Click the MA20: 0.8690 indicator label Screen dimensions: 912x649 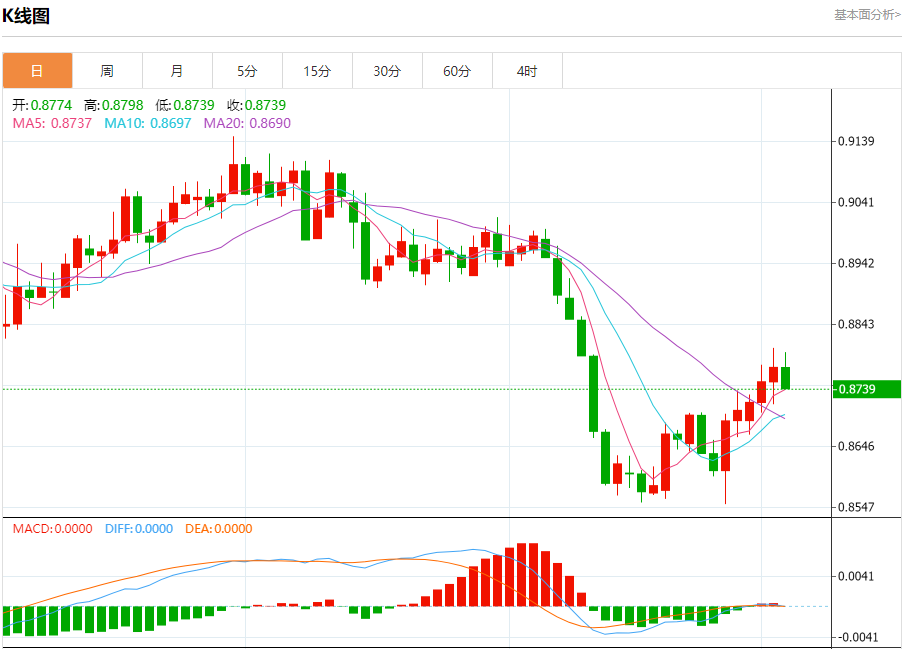pos(247,123)
